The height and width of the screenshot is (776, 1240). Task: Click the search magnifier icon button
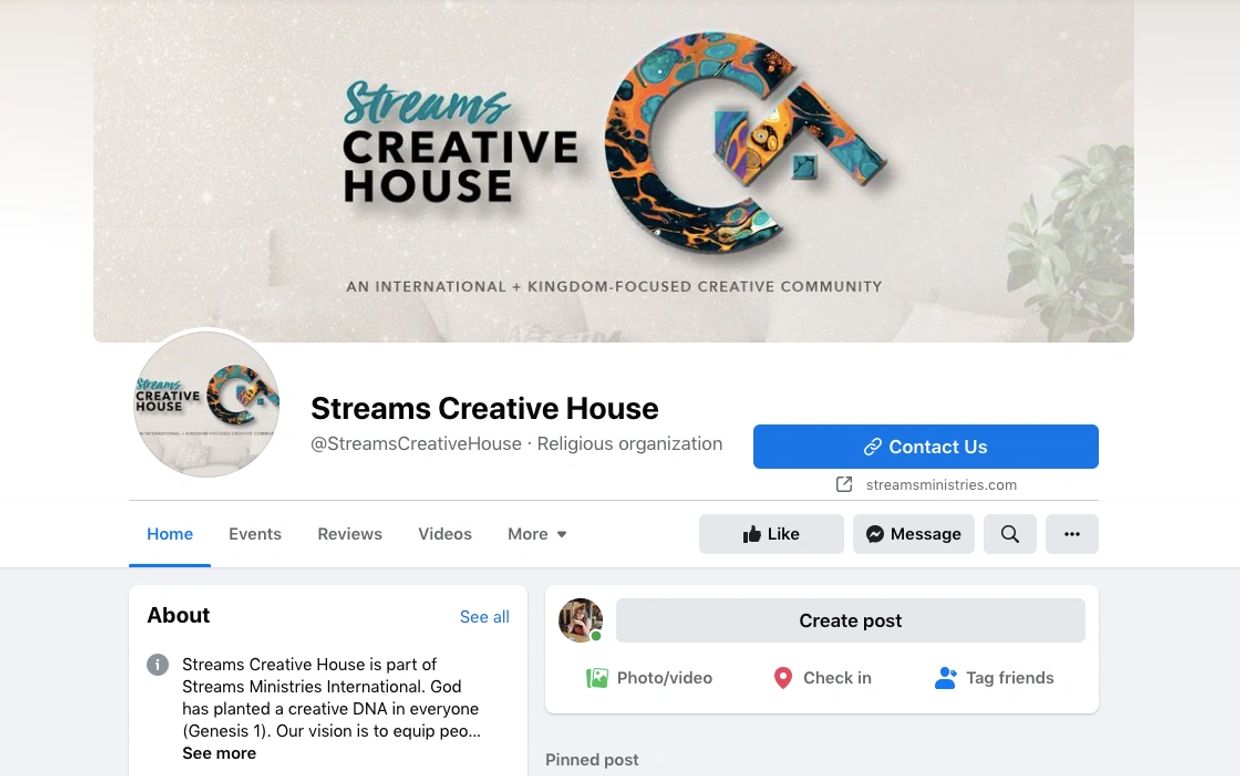(x=1010, y=534)
